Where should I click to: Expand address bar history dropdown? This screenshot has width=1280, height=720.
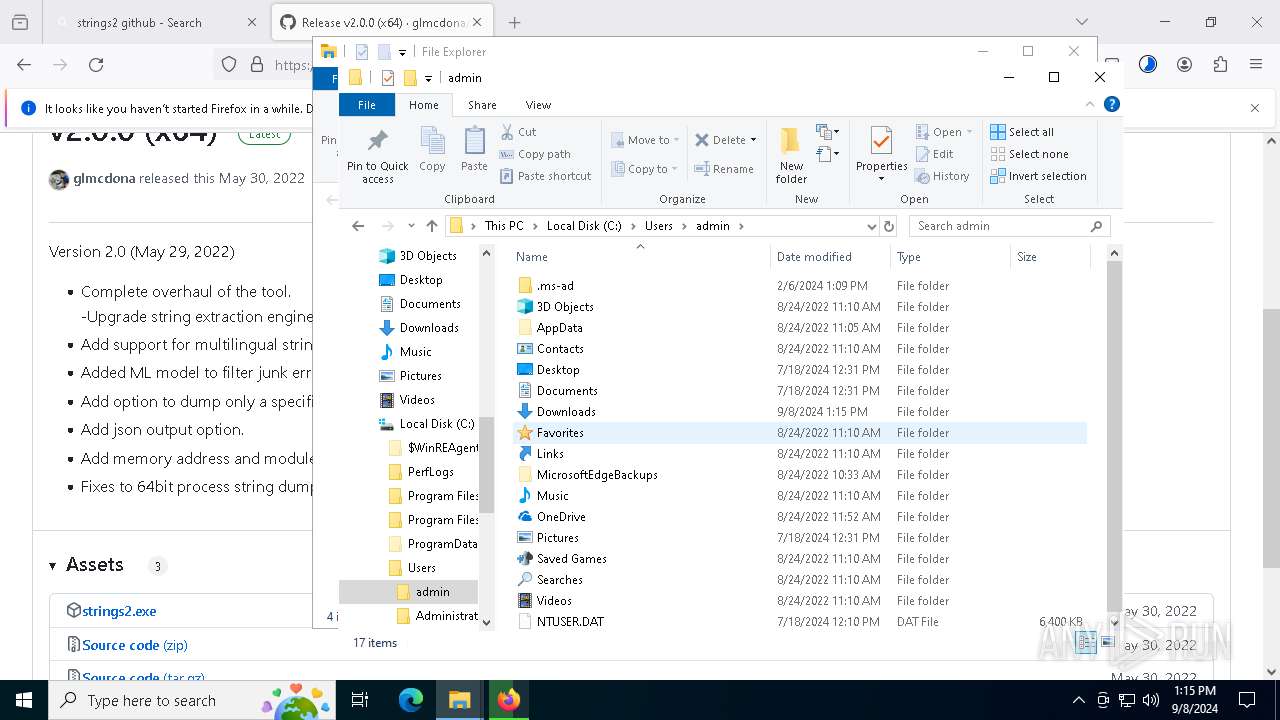pos(872,226)
